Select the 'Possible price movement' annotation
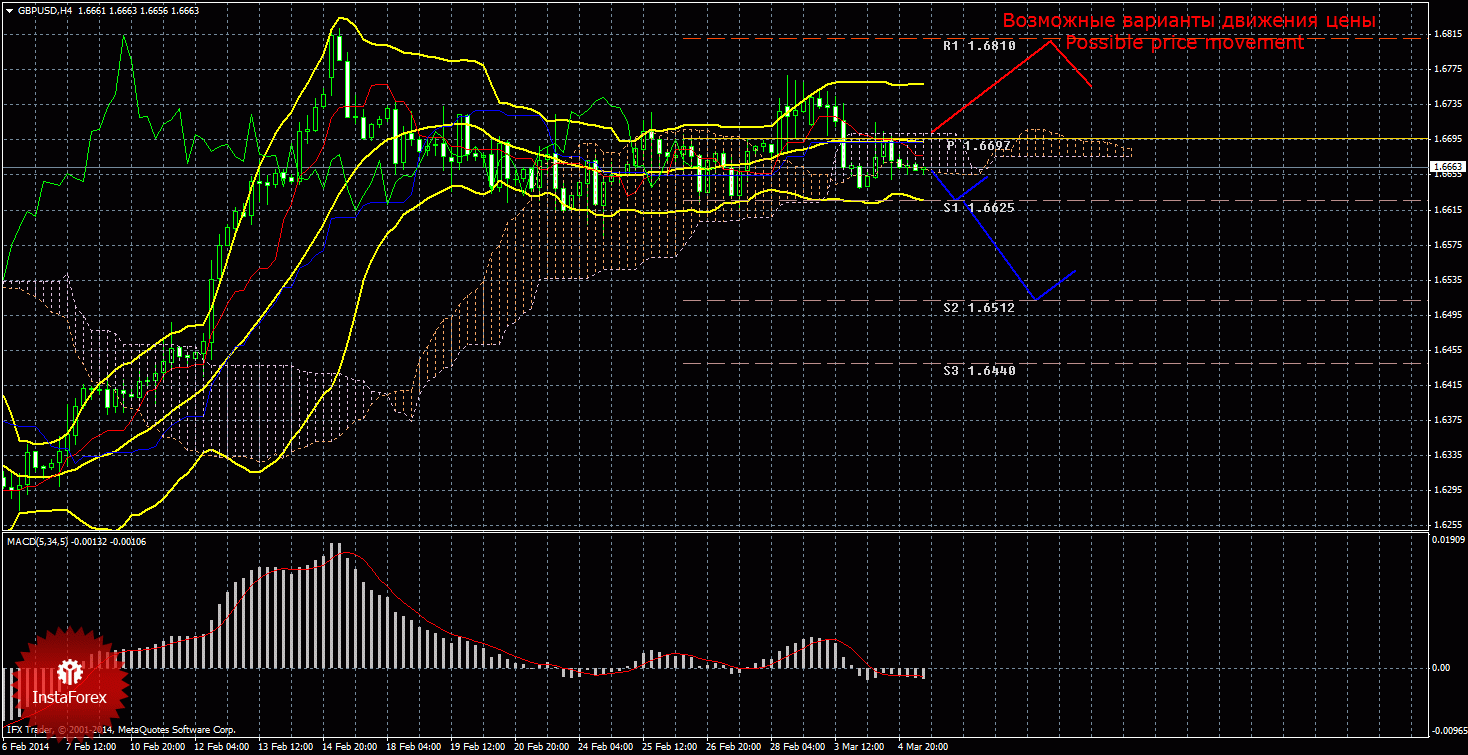Screen dimensions: 1468x755 pyautogui.click(x=1184, y=43)
